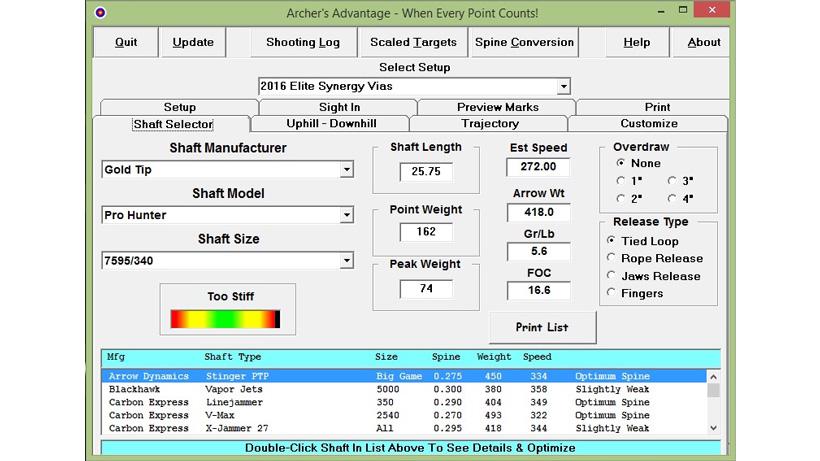The width and height of the screenshot is (820, 461).
Task: Select the Shaft Selector tab
Action: pyautogui.click(x=173, y=124)
